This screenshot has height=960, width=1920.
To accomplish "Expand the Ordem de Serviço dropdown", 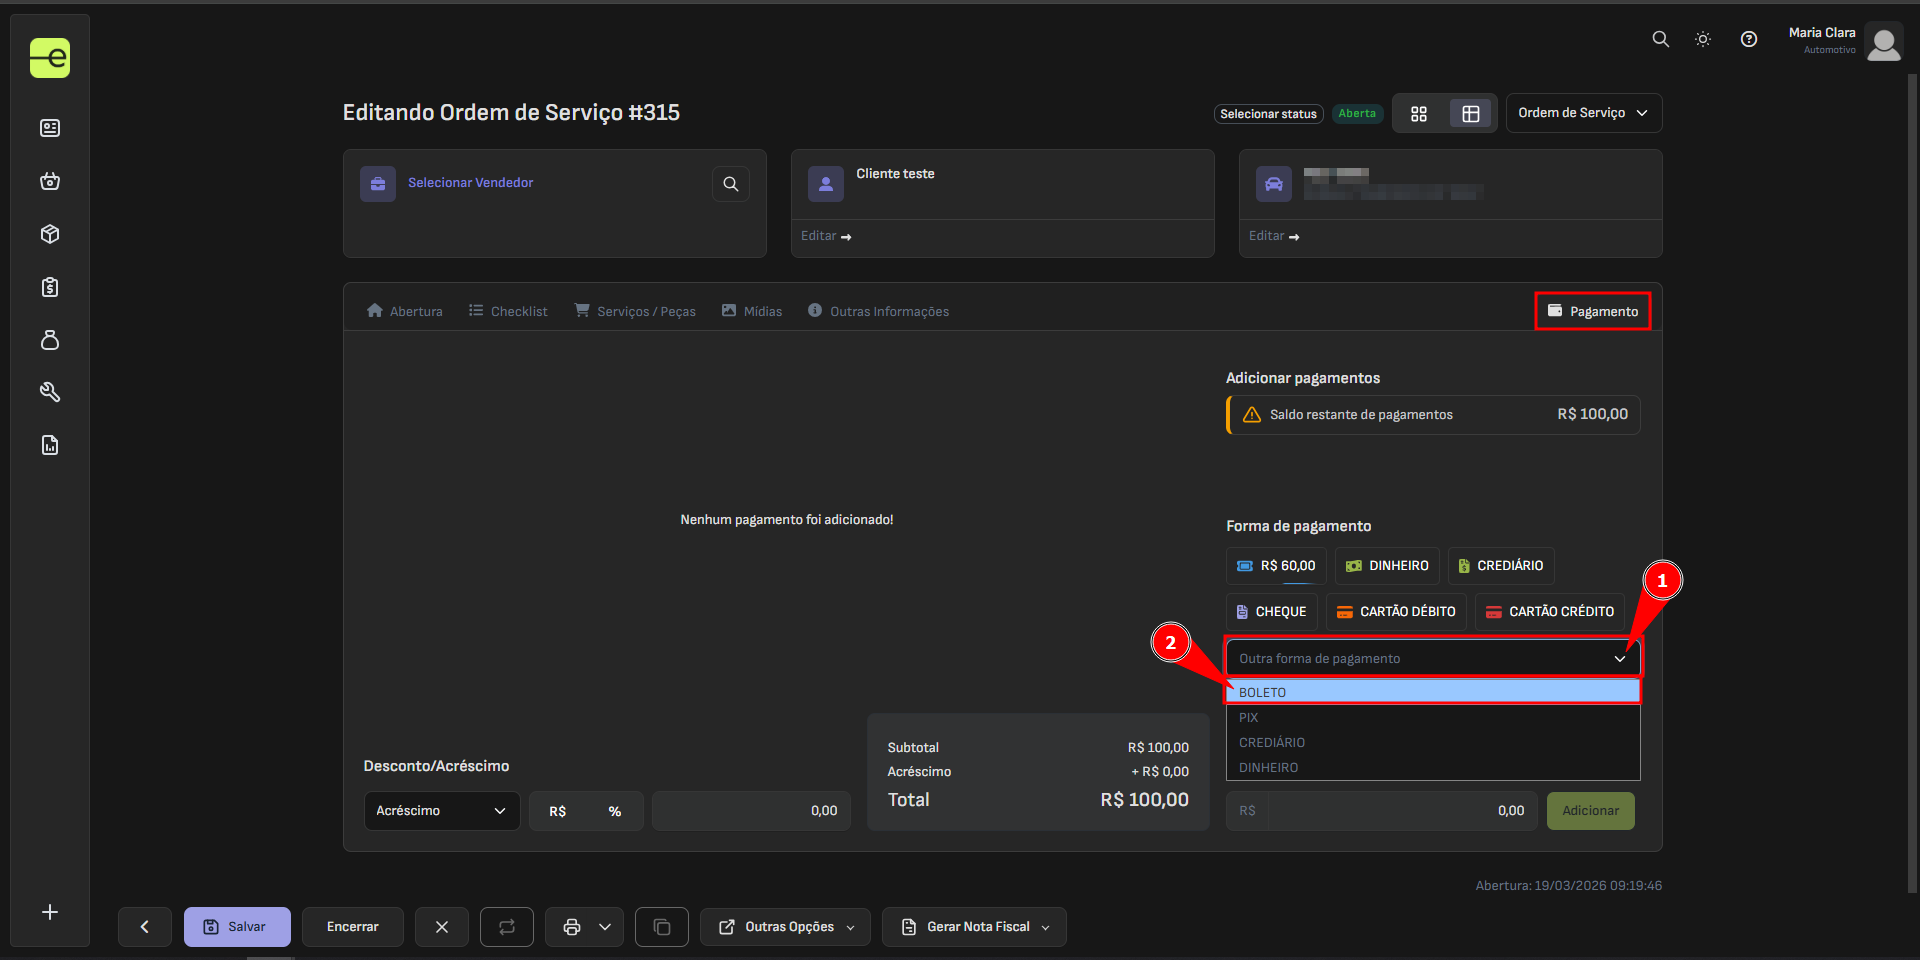I will [x=1583, y=113].
